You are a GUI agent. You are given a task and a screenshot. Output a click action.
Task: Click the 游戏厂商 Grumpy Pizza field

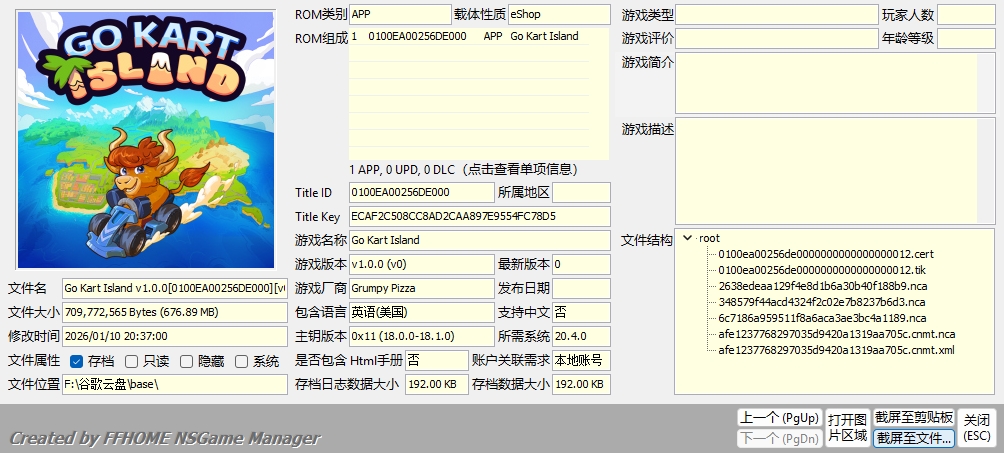click(x=421, y=288)
